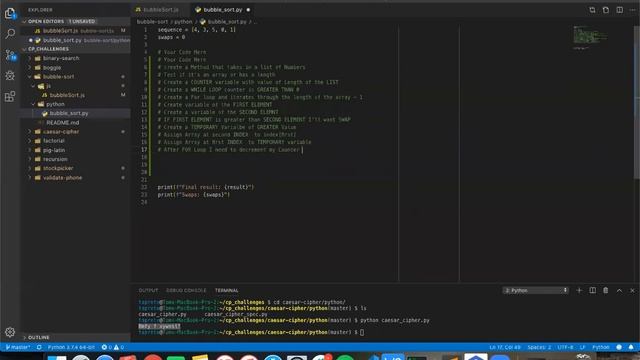The height and width of the screenshot is (360, 640).
Task: Change indentation via Spaces: 2
Action: [x=539, y=347]
